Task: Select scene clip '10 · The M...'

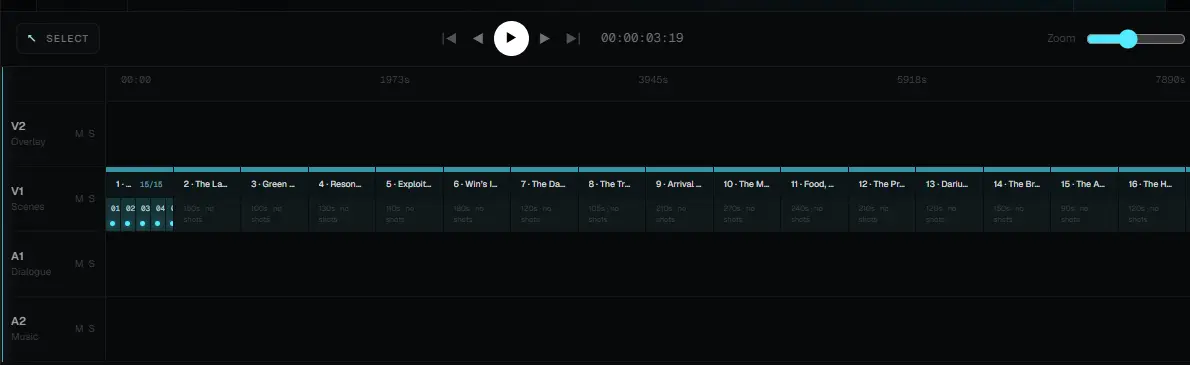Action: [748, 199]
